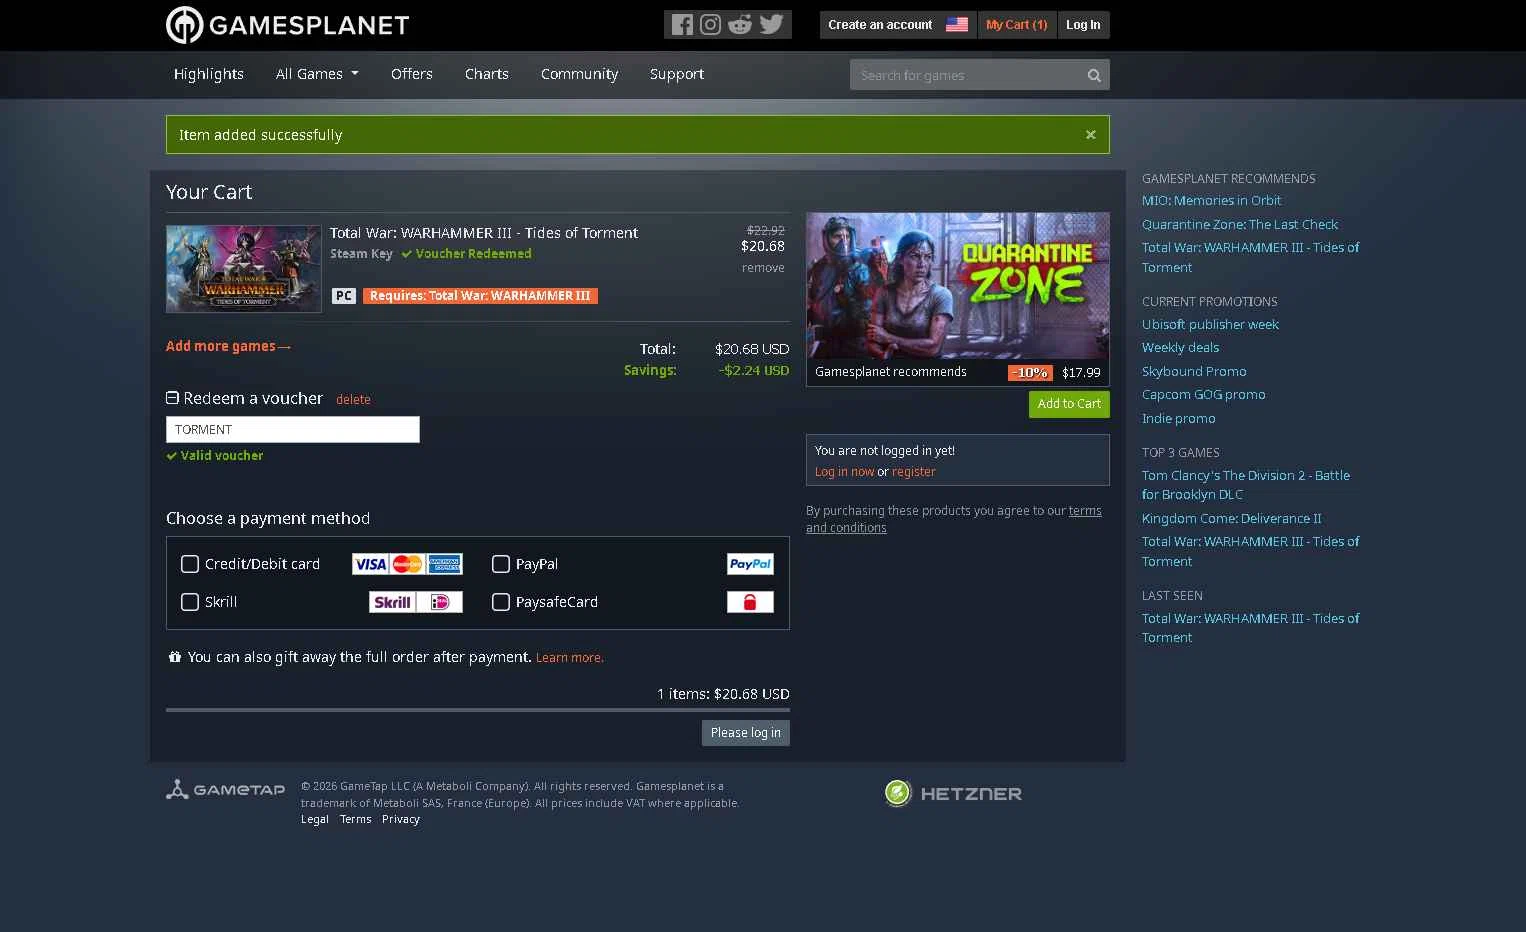Open the Support menu item
The width and height of the screenshot is (1526, 932).
pyautogui.click(x=677, y=74)
